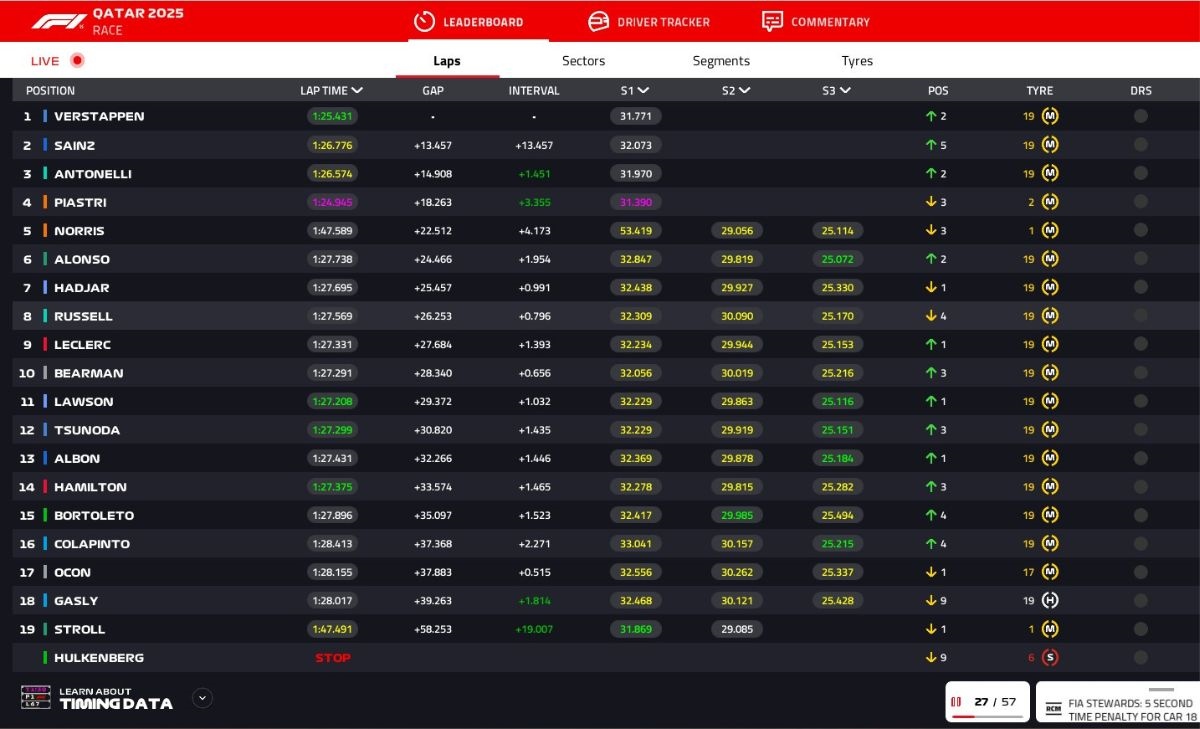Click Verstappen's DRS indicator dot
The height and width of the screenshot is (729, 1200).
click(1141, 116)
